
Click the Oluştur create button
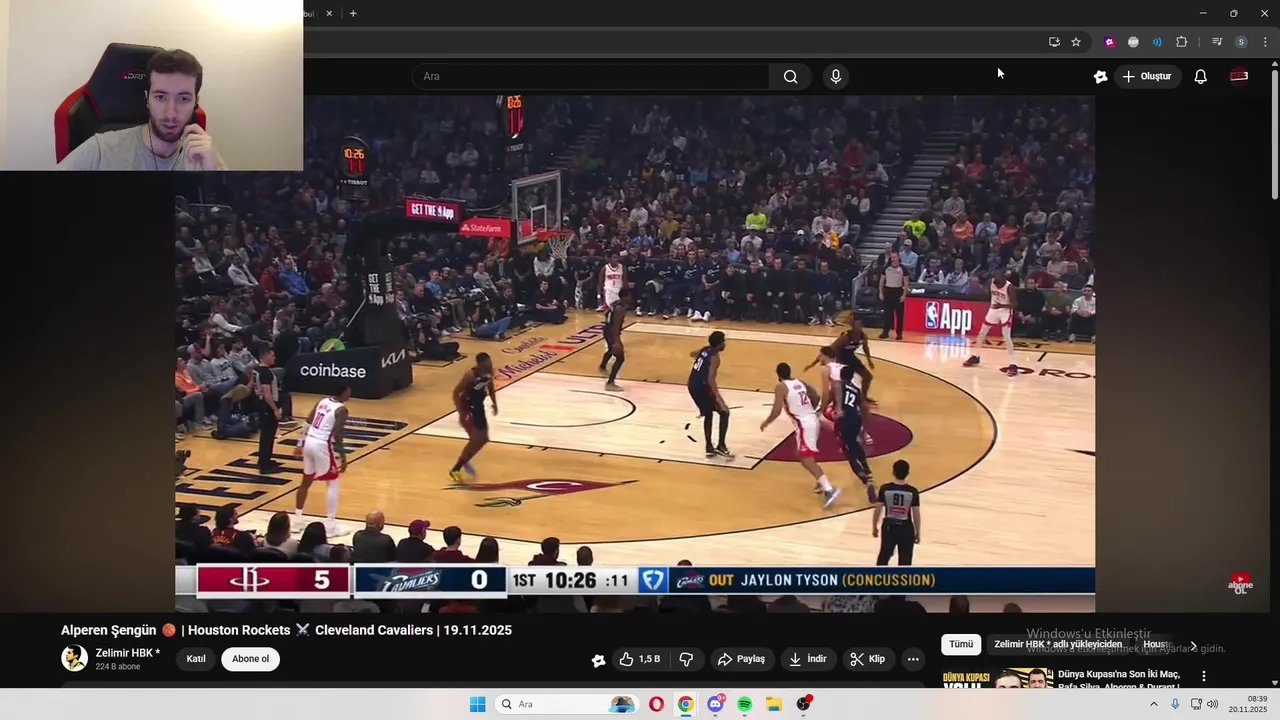click(1147, 76)
